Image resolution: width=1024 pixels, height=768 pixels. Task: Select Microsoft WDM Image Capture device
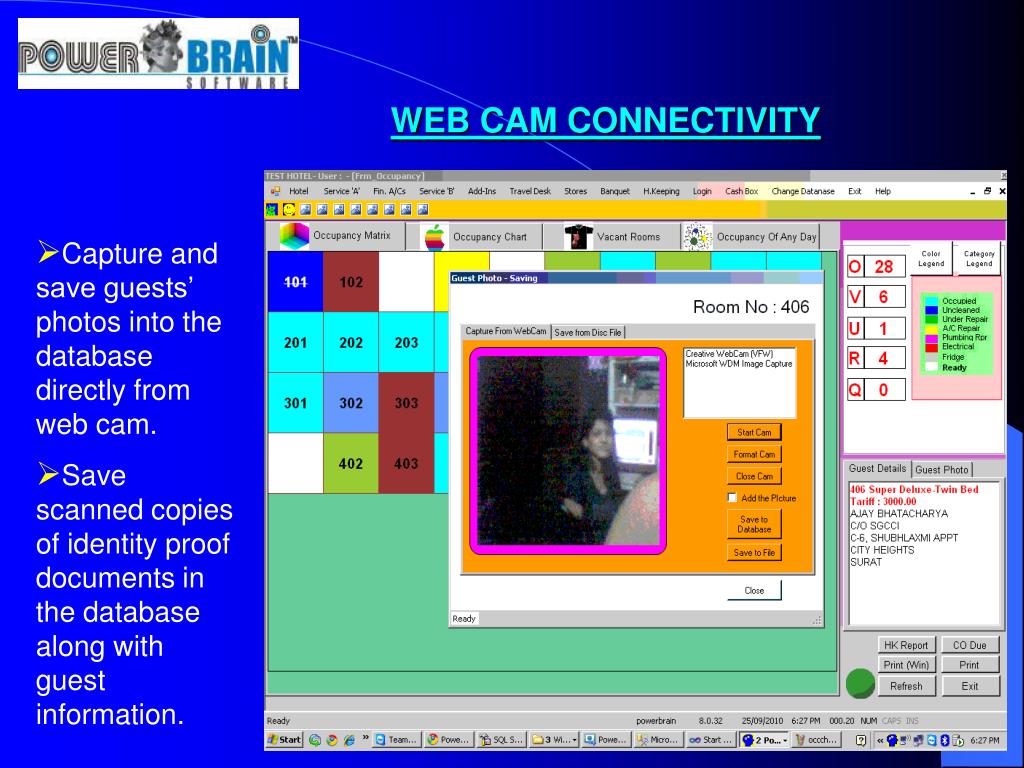pyautogui.click(x=739, y=364)
